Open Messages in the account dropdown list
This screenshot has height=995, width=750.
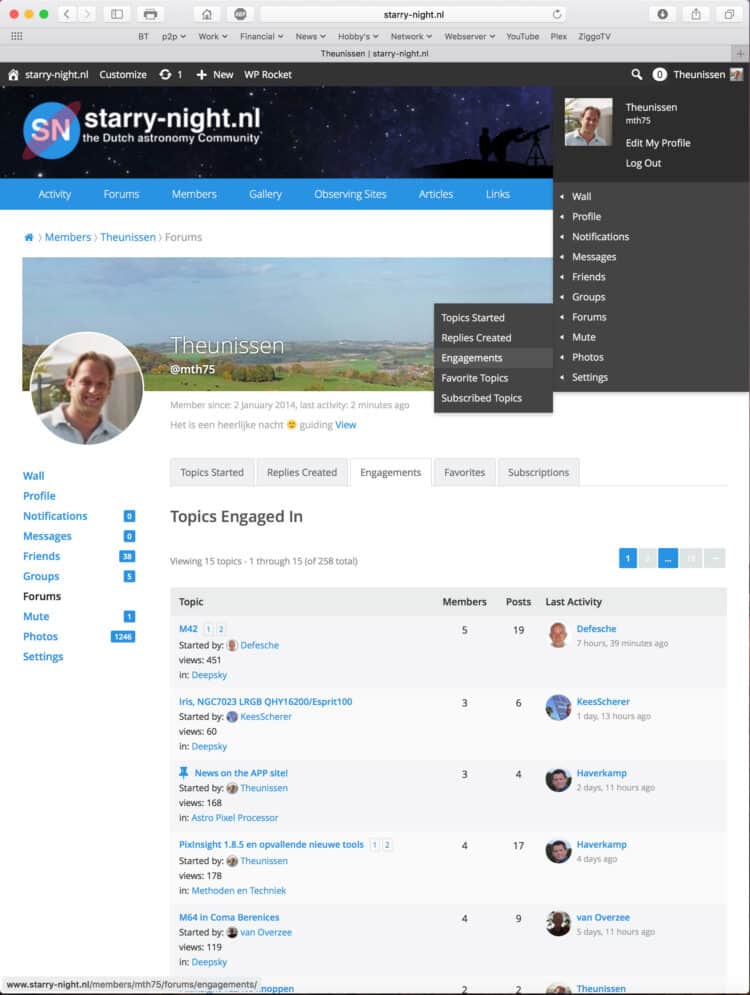click(x=594, y=256)
